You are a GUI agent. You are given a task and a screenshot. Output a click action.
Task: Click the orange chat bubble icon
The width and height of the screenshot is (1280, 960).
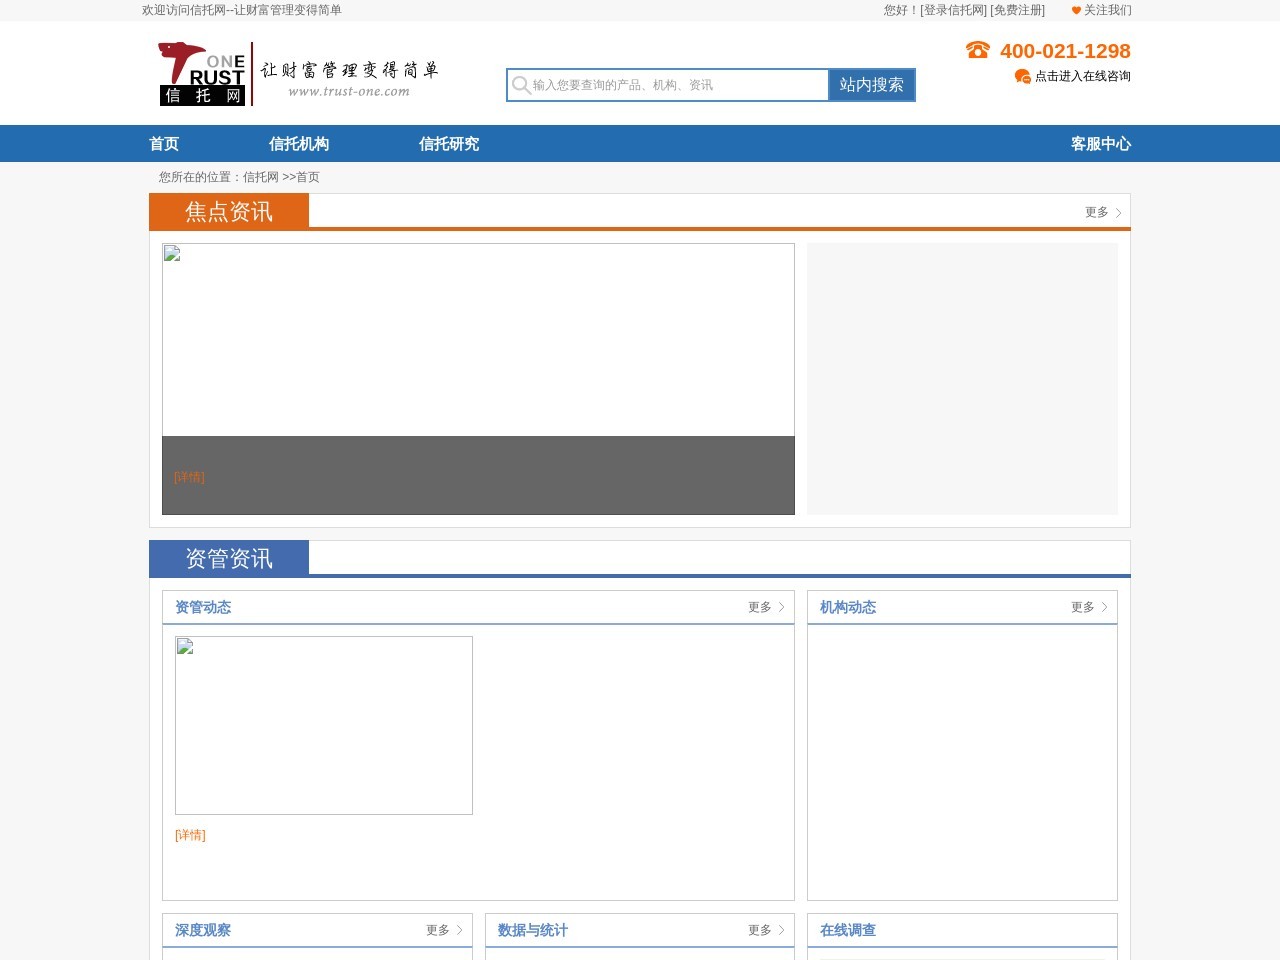coord(1022,76)
